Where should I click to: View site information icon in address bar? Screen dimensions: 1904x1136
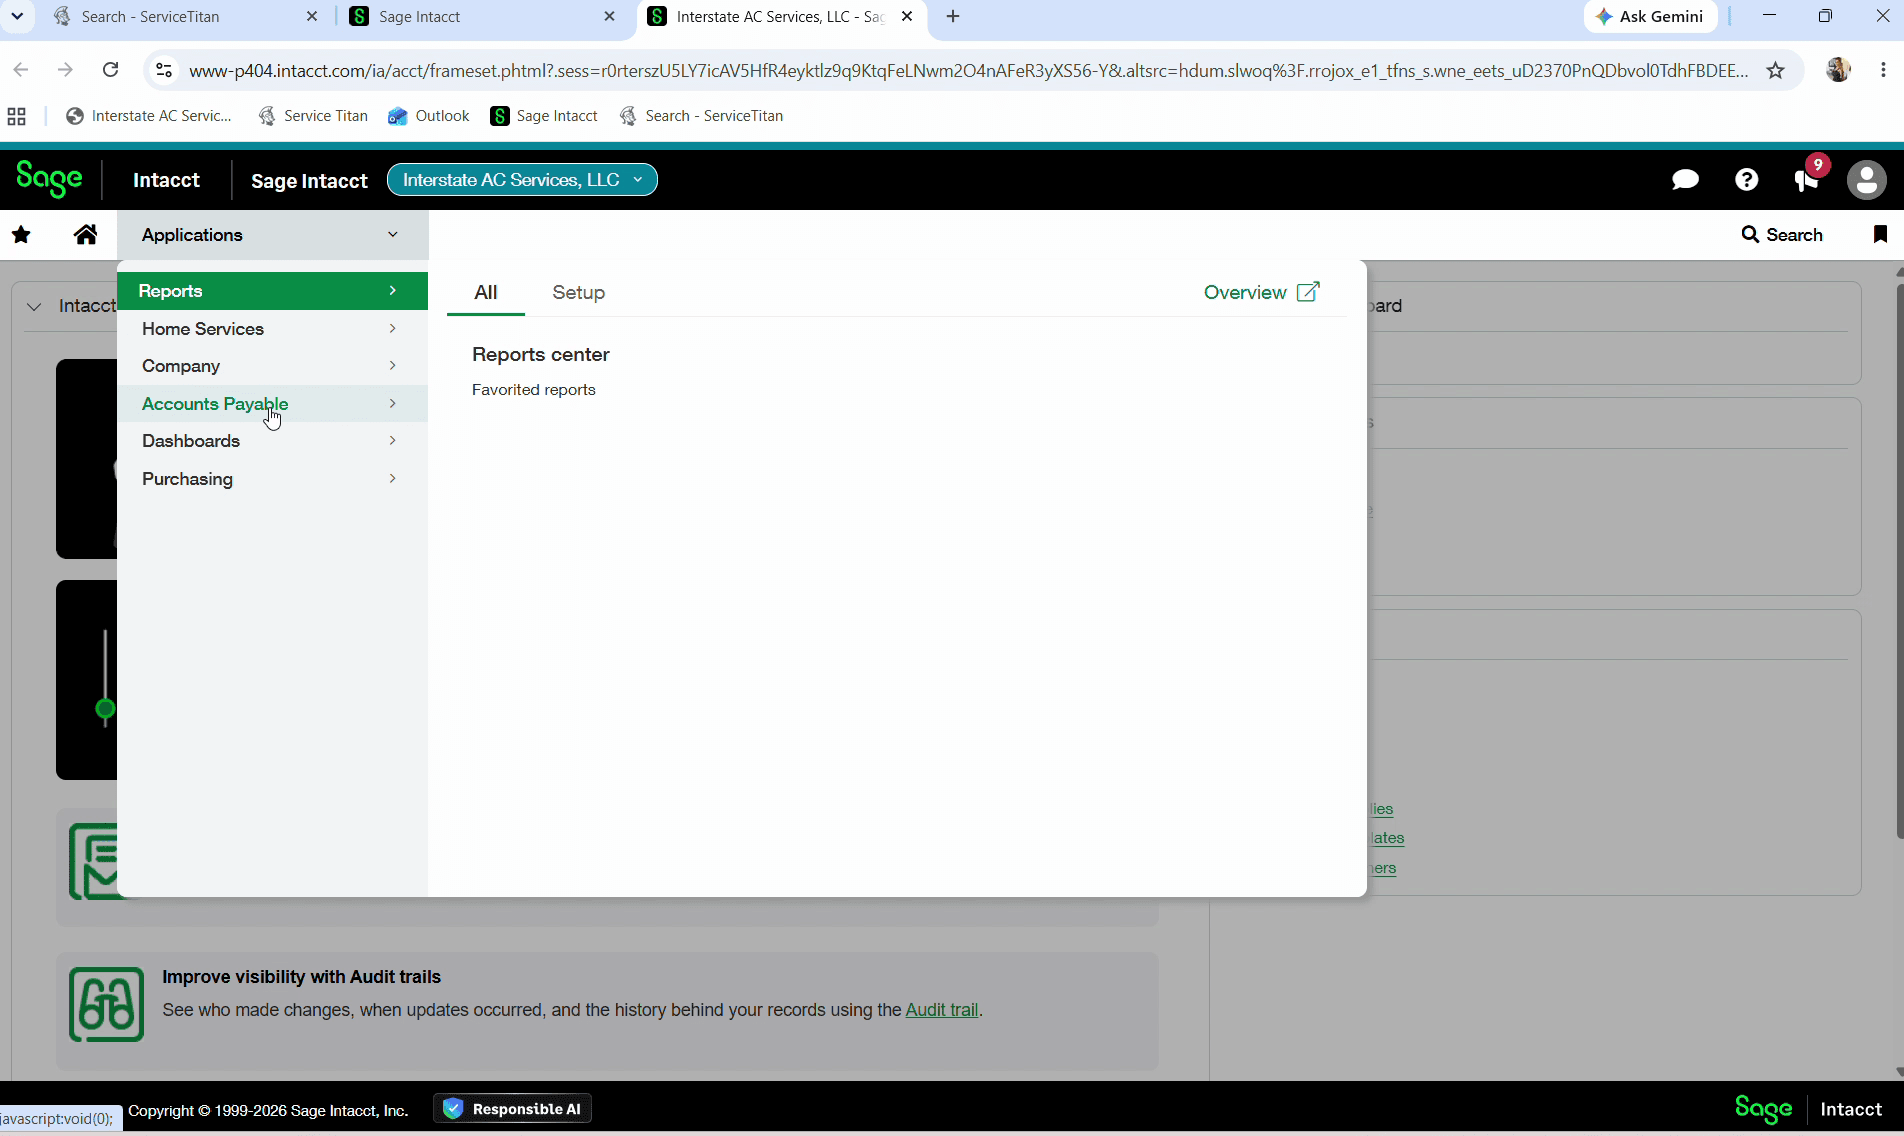[x=164, y=70]
